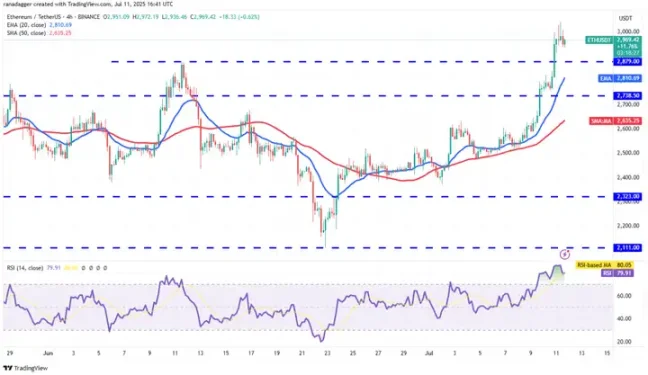
Task: Click the event marker icon near the 2,111 line
Action: [x=565, y=254]
